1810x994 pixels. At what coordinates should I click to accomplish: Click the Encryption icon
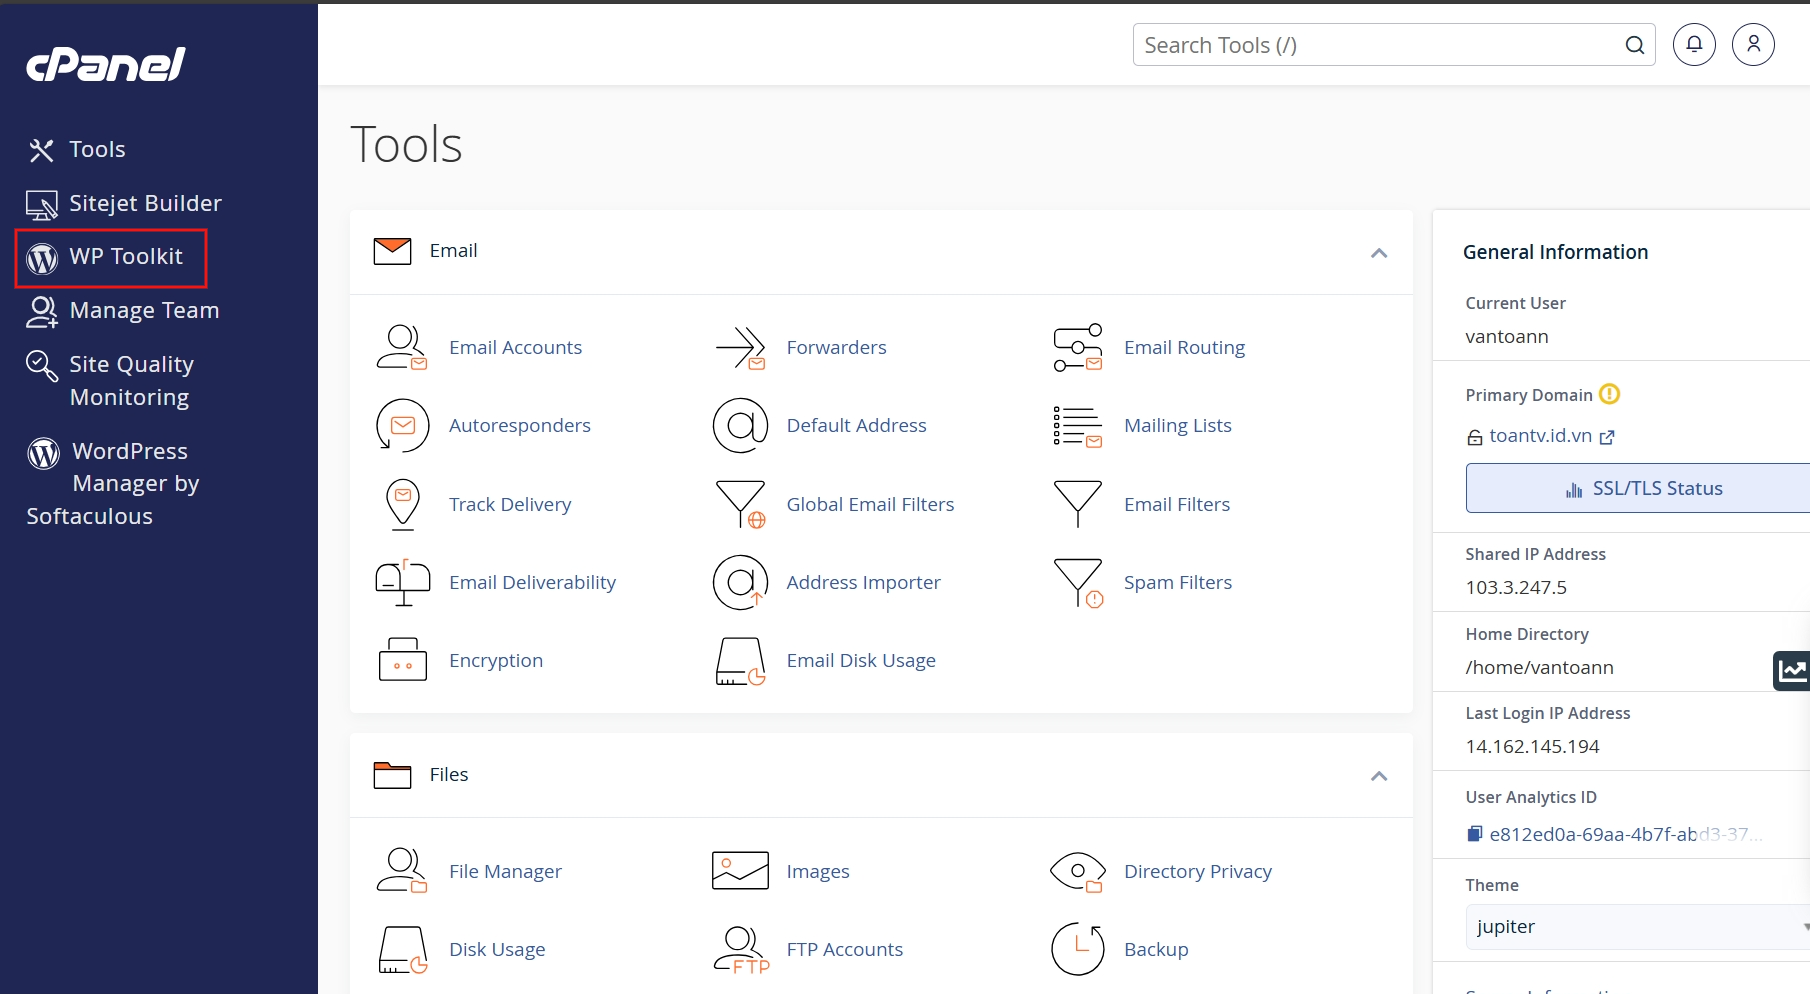402,660
